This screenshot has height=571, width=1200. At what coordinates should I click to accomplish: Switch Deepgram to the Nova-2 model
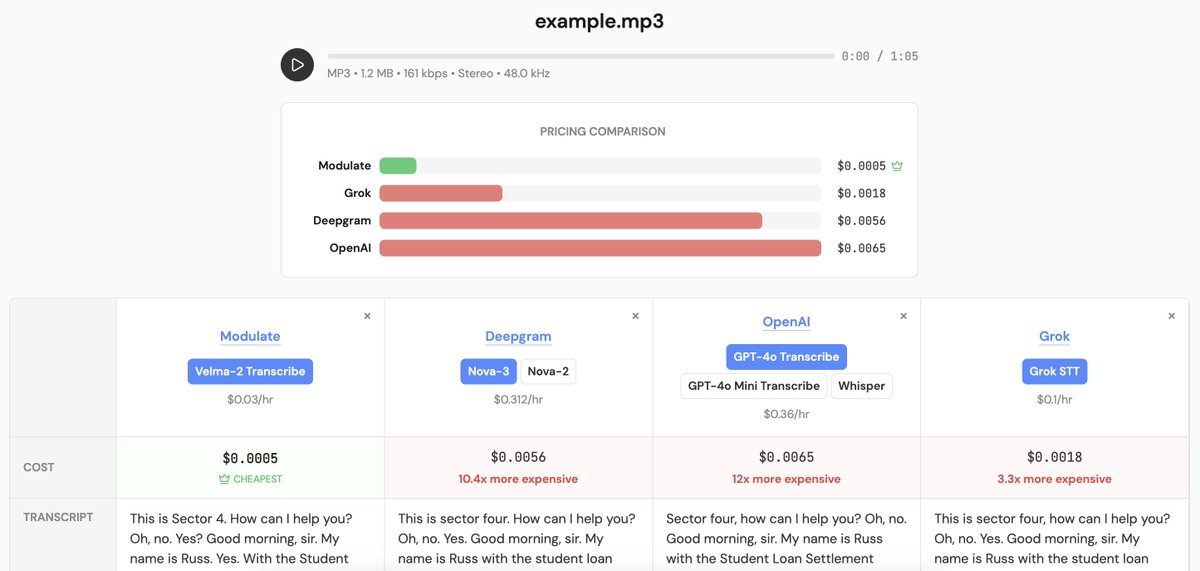[548, 371]
